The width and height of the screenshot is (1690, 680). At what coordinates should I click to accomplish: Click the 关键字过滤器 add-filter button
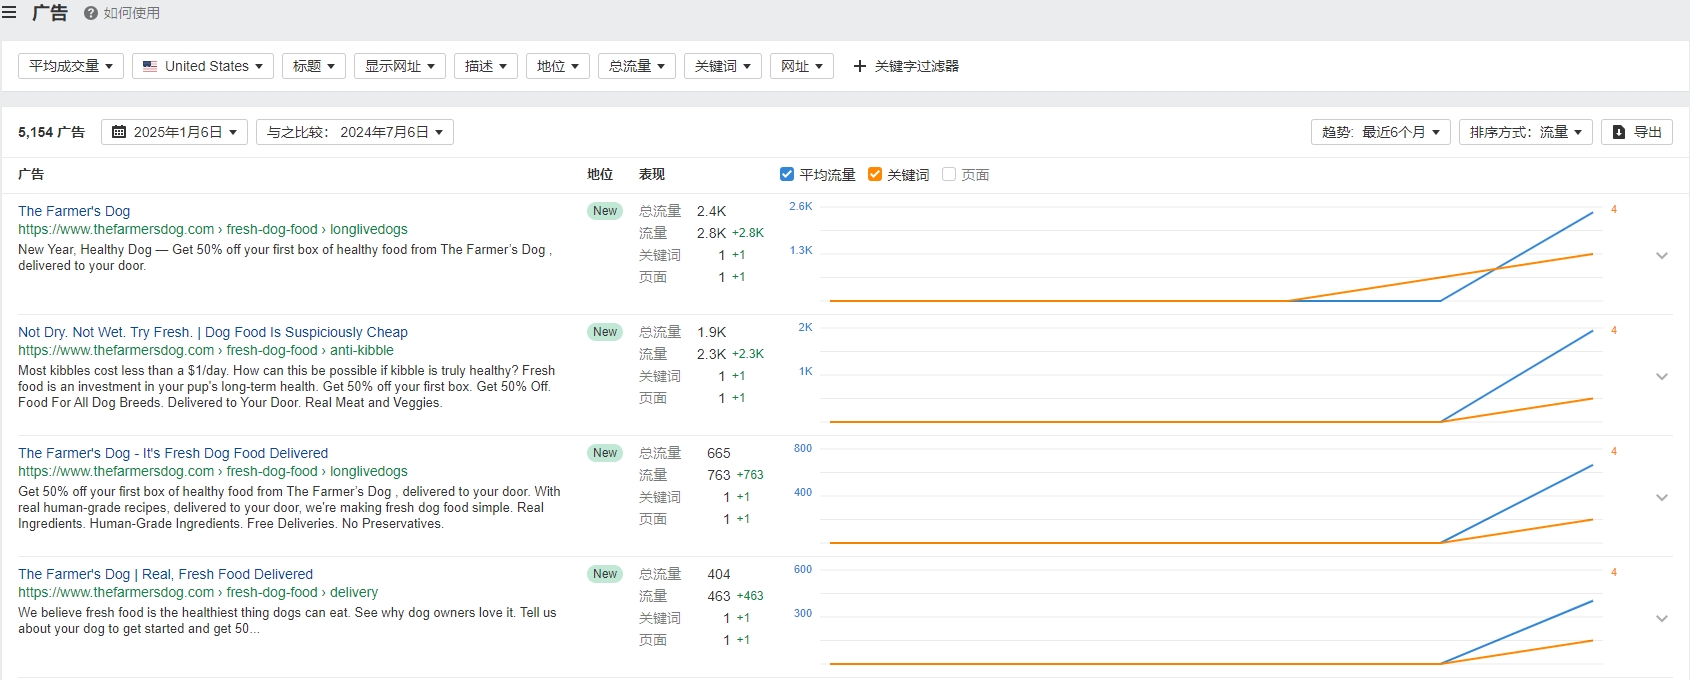tap(906, 66)
